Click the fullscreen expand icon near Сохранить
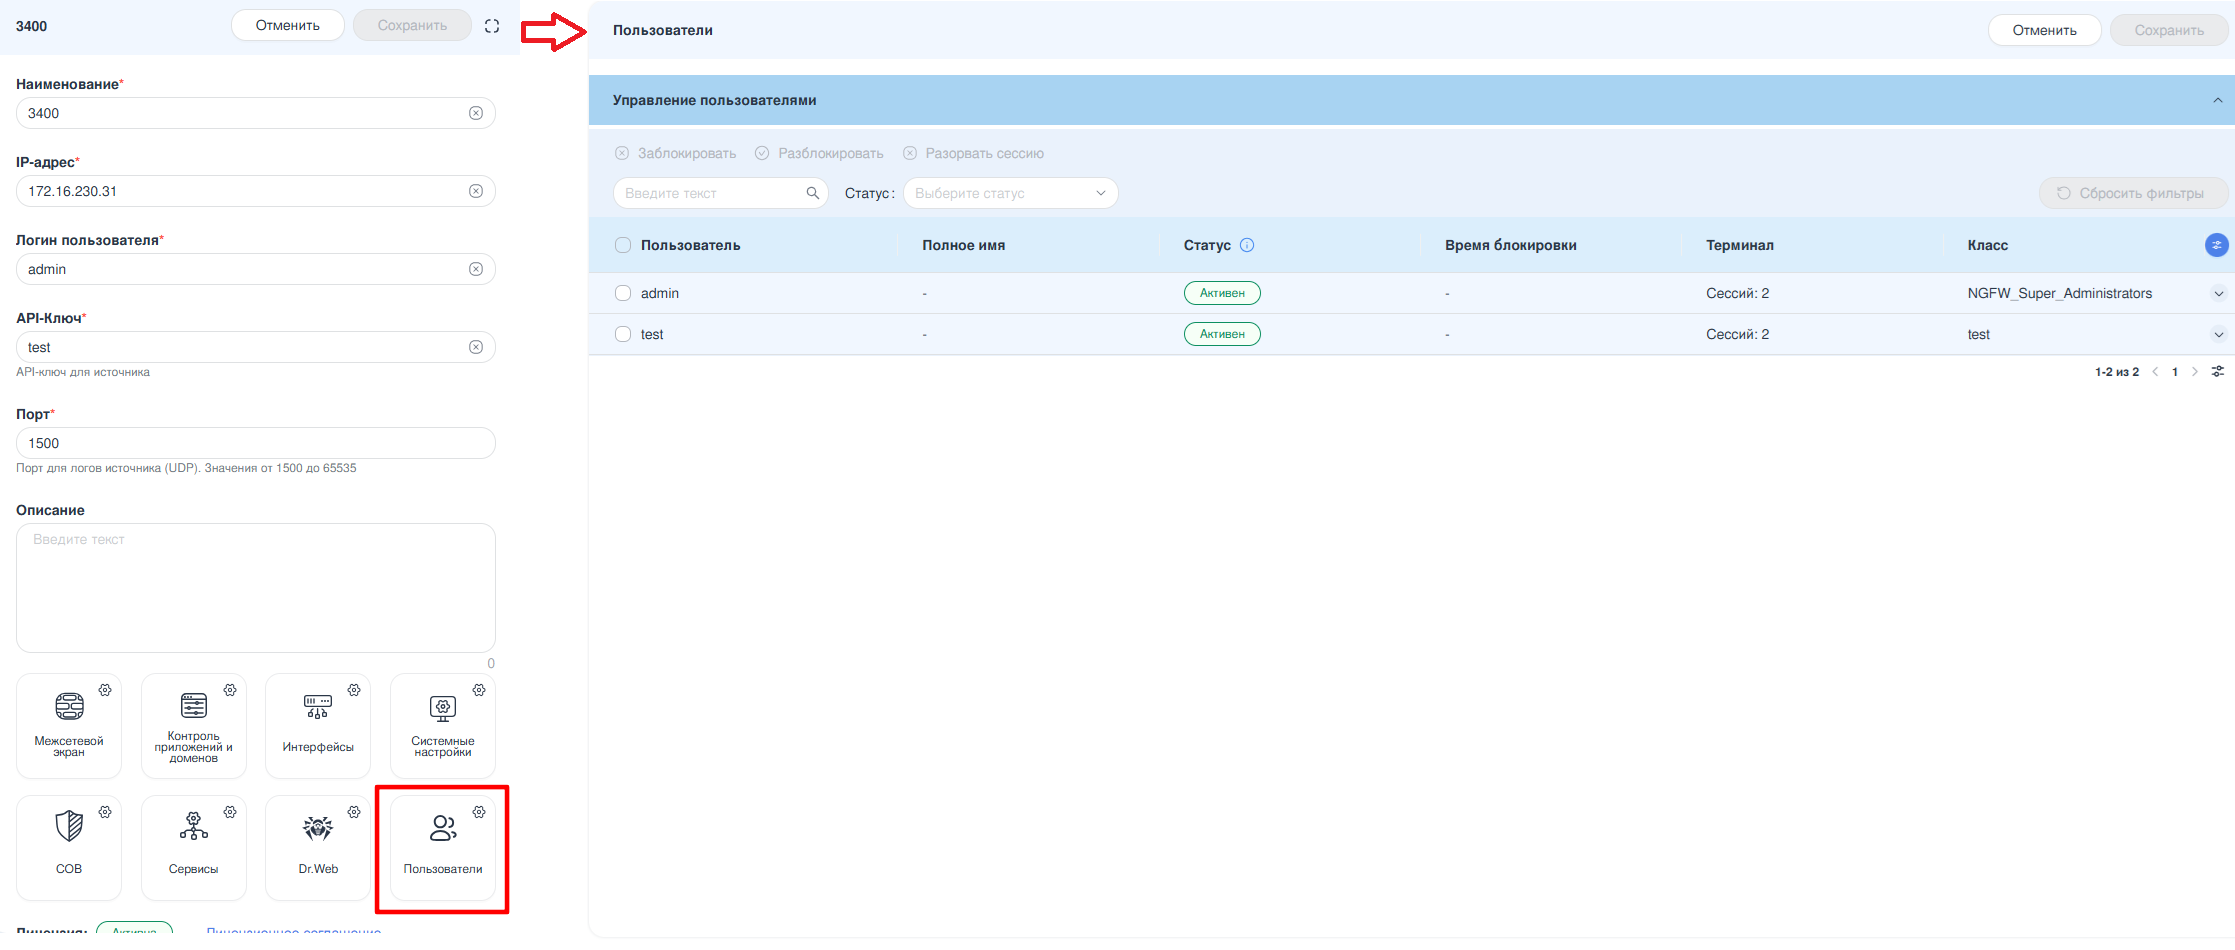2235x950 pixels. (x=492, y=26)
